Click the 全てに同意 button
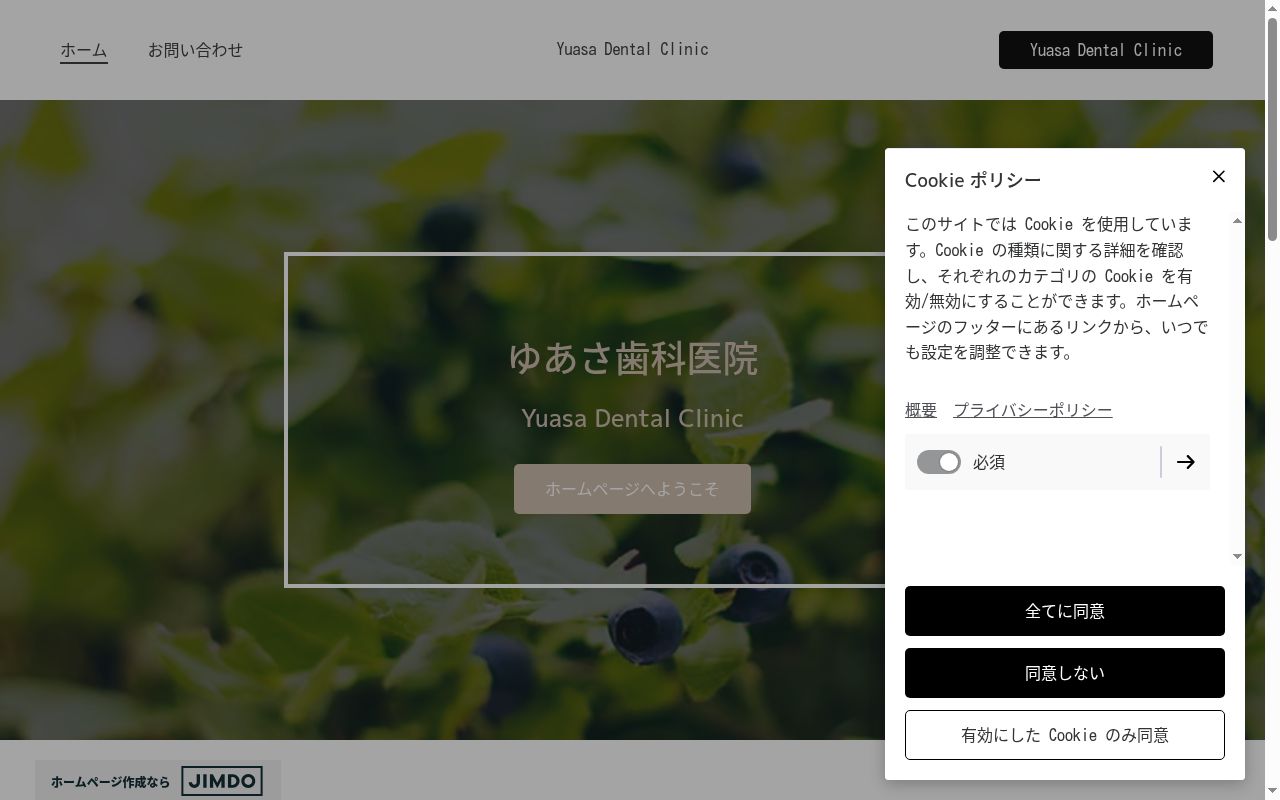The width and height of the screenshot is (1280, 800). click(x=1064, y=611)
